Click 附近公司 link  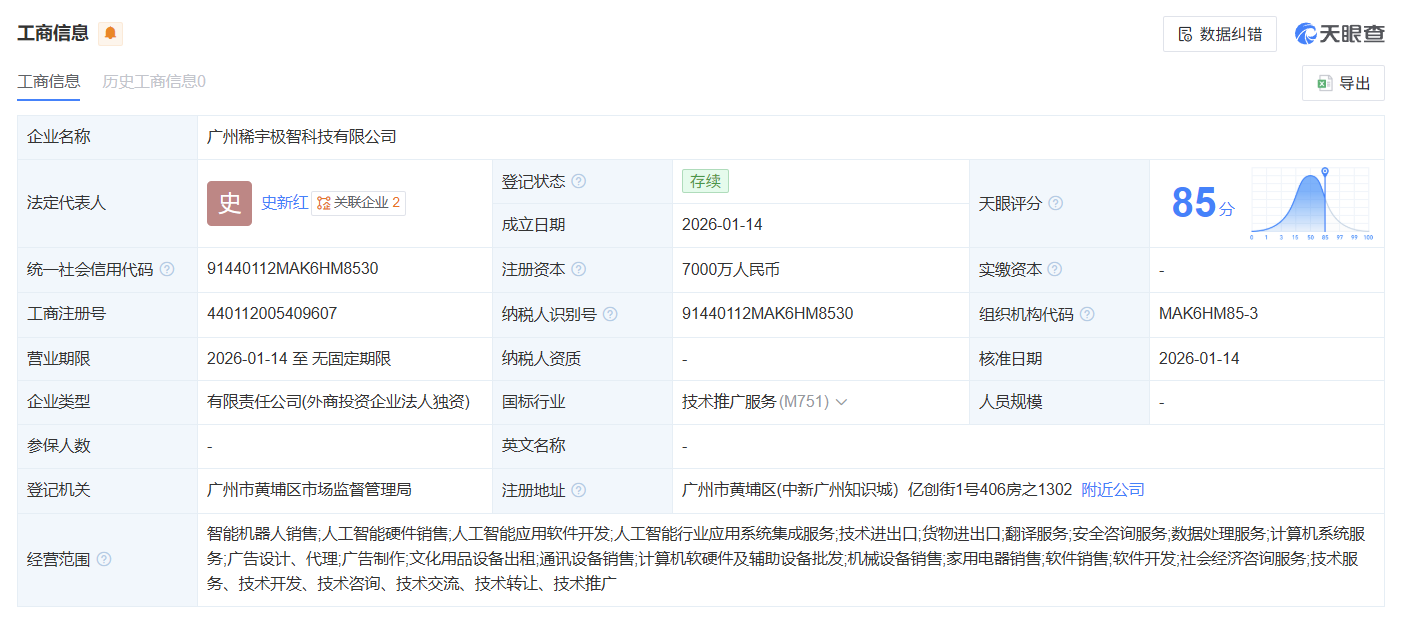[x=1113, y=490]
